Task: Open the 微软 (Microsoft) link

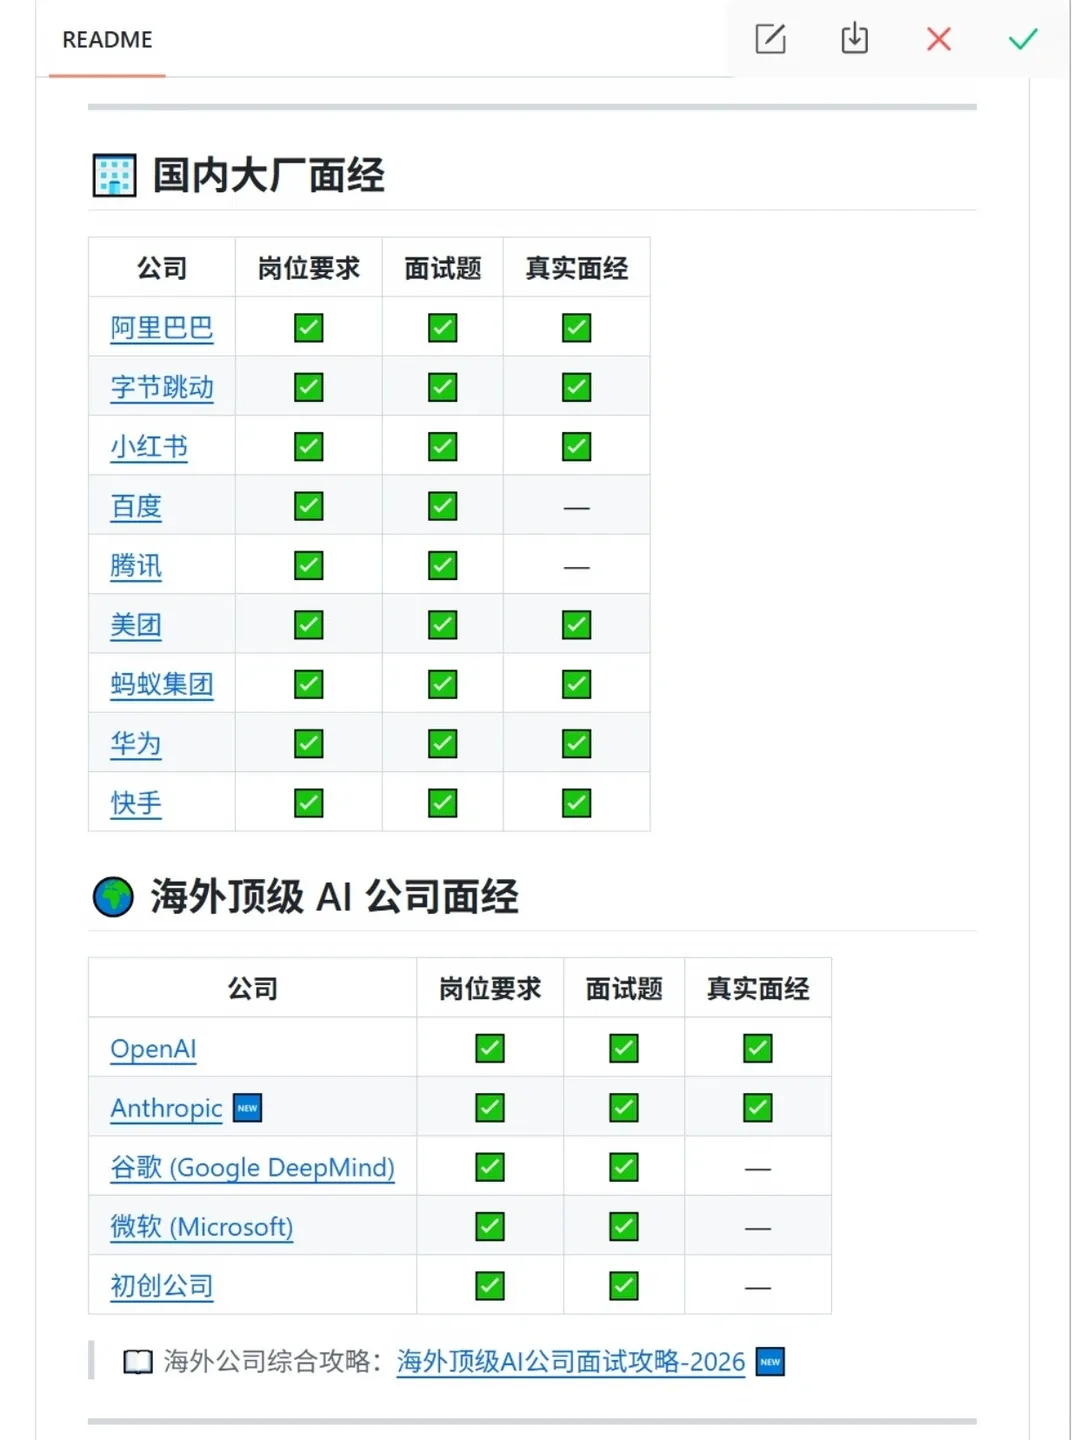Action: pyautogui.click(x=201, y=1227)
